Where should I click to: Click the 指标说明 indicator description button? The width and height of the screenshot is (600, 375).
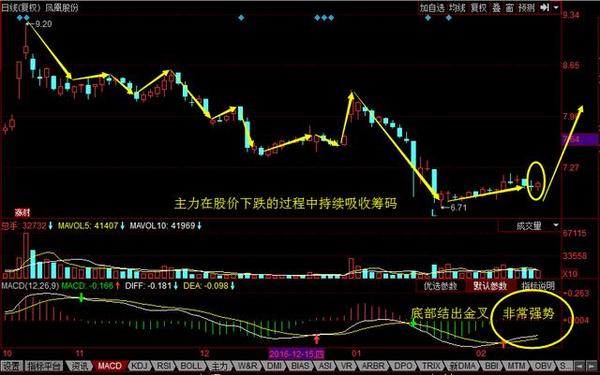pyautogui.click(x=538, y=286)
